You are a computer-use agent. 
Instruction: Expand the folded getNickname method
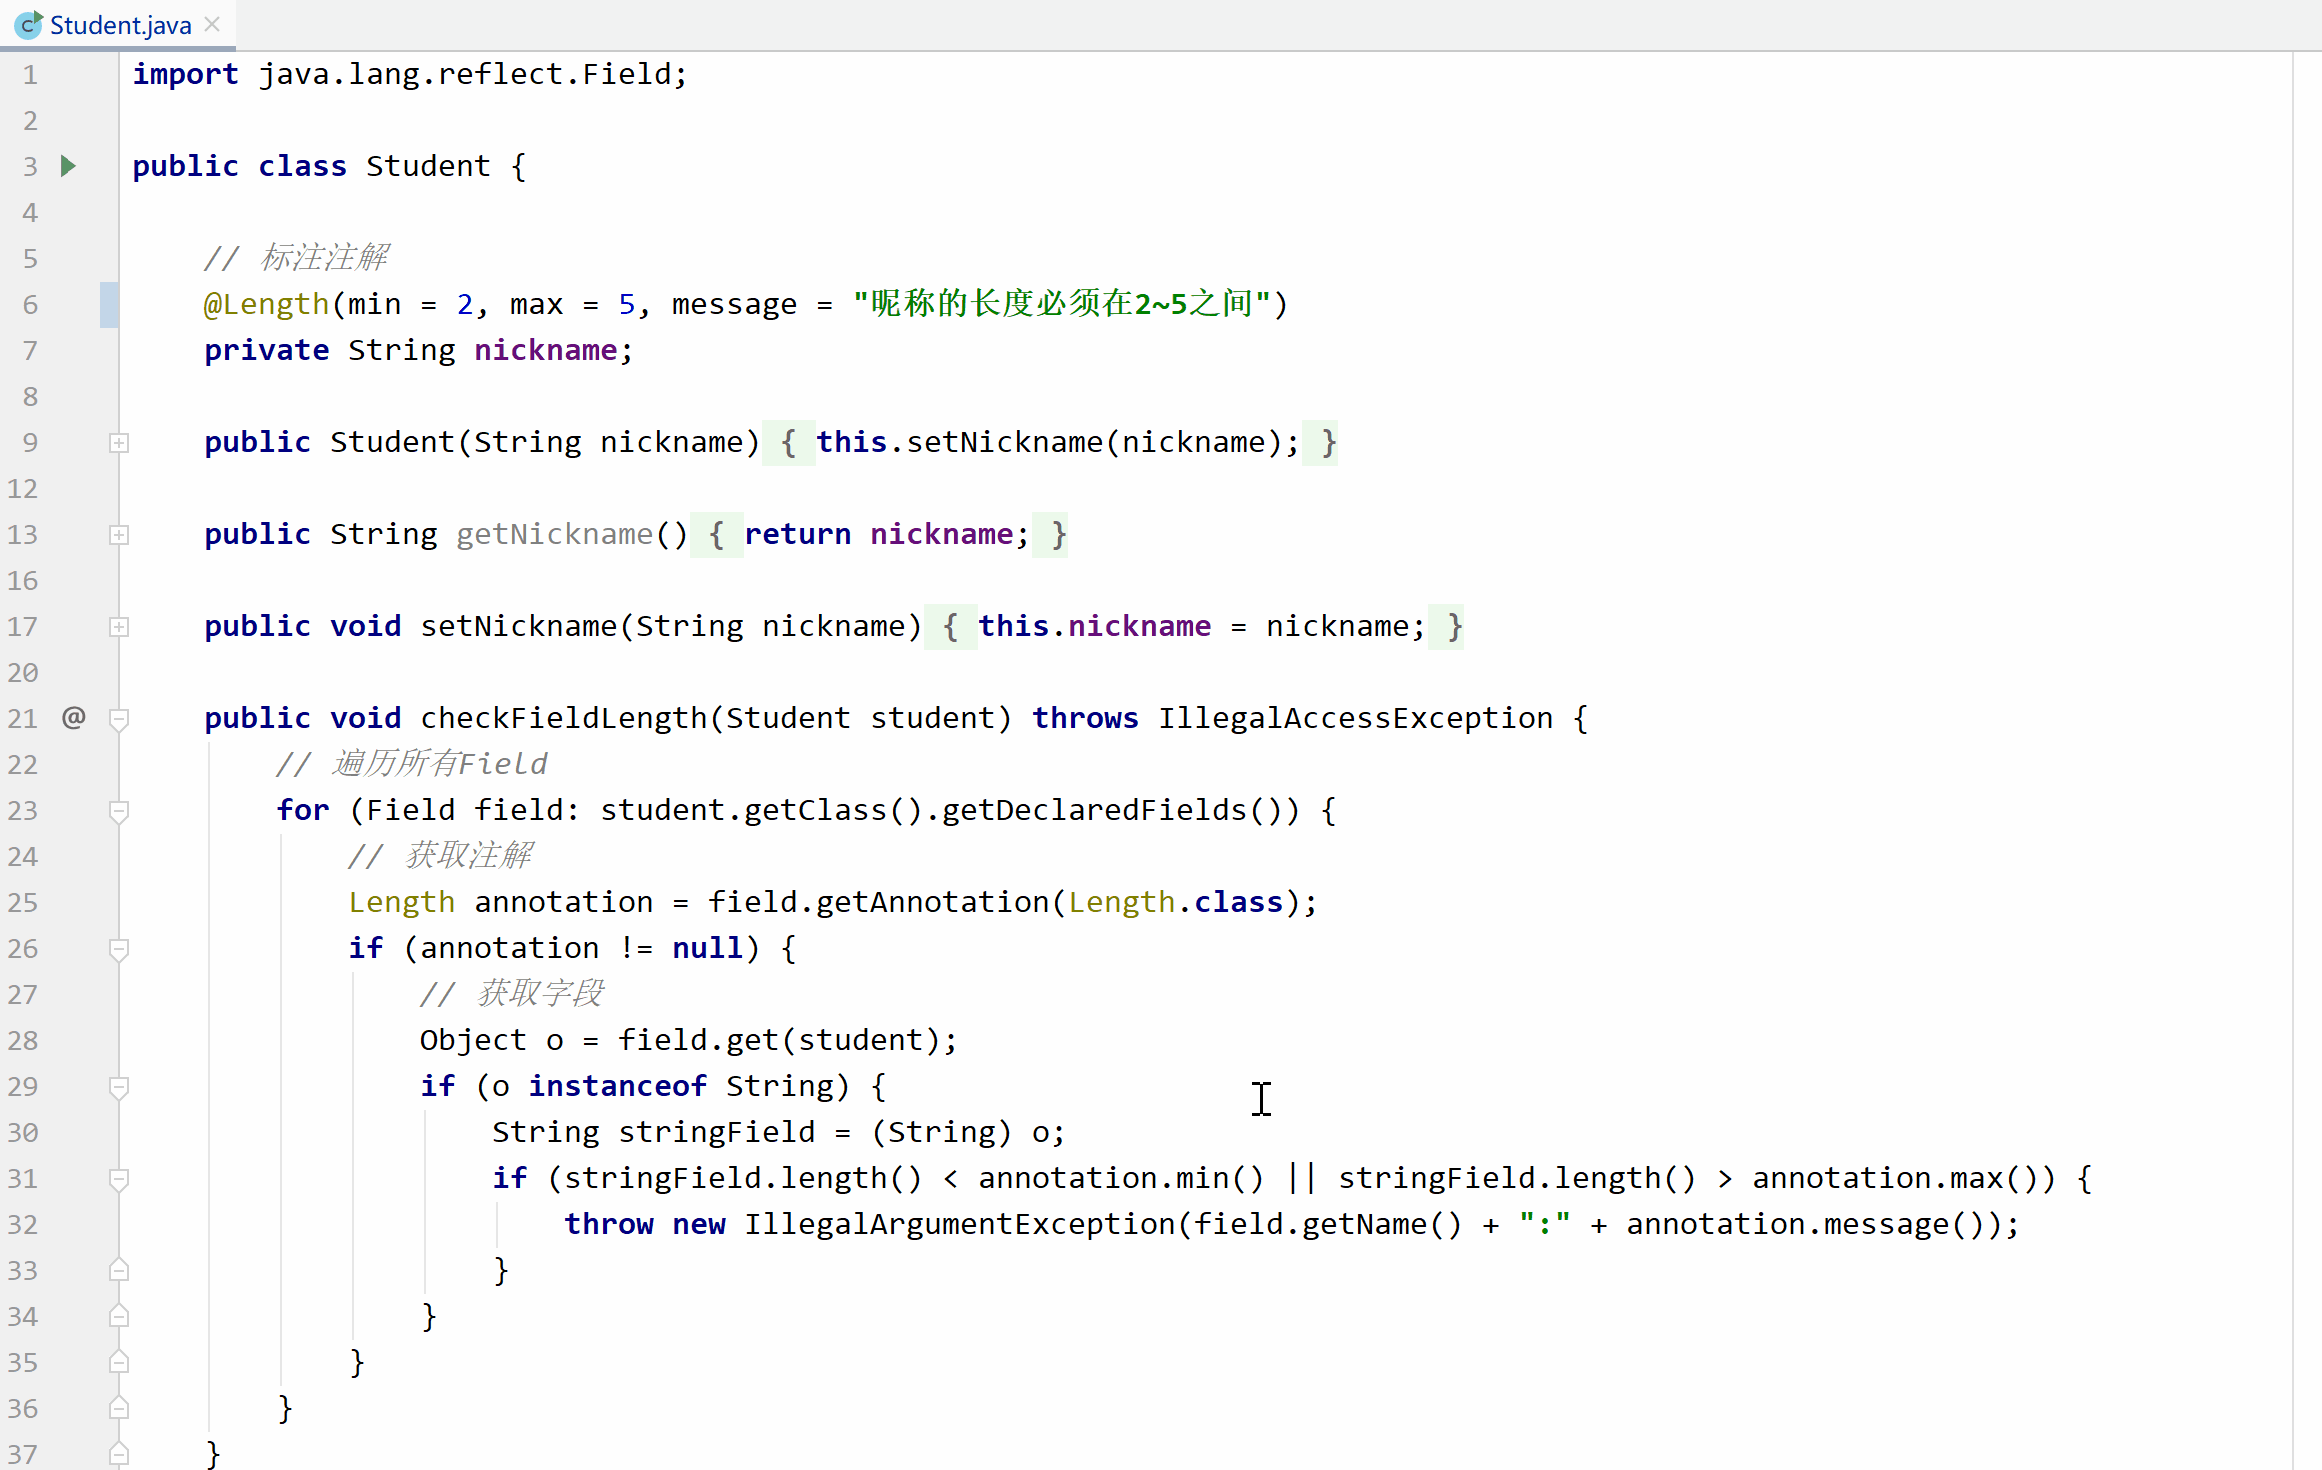tap(119, 535)
